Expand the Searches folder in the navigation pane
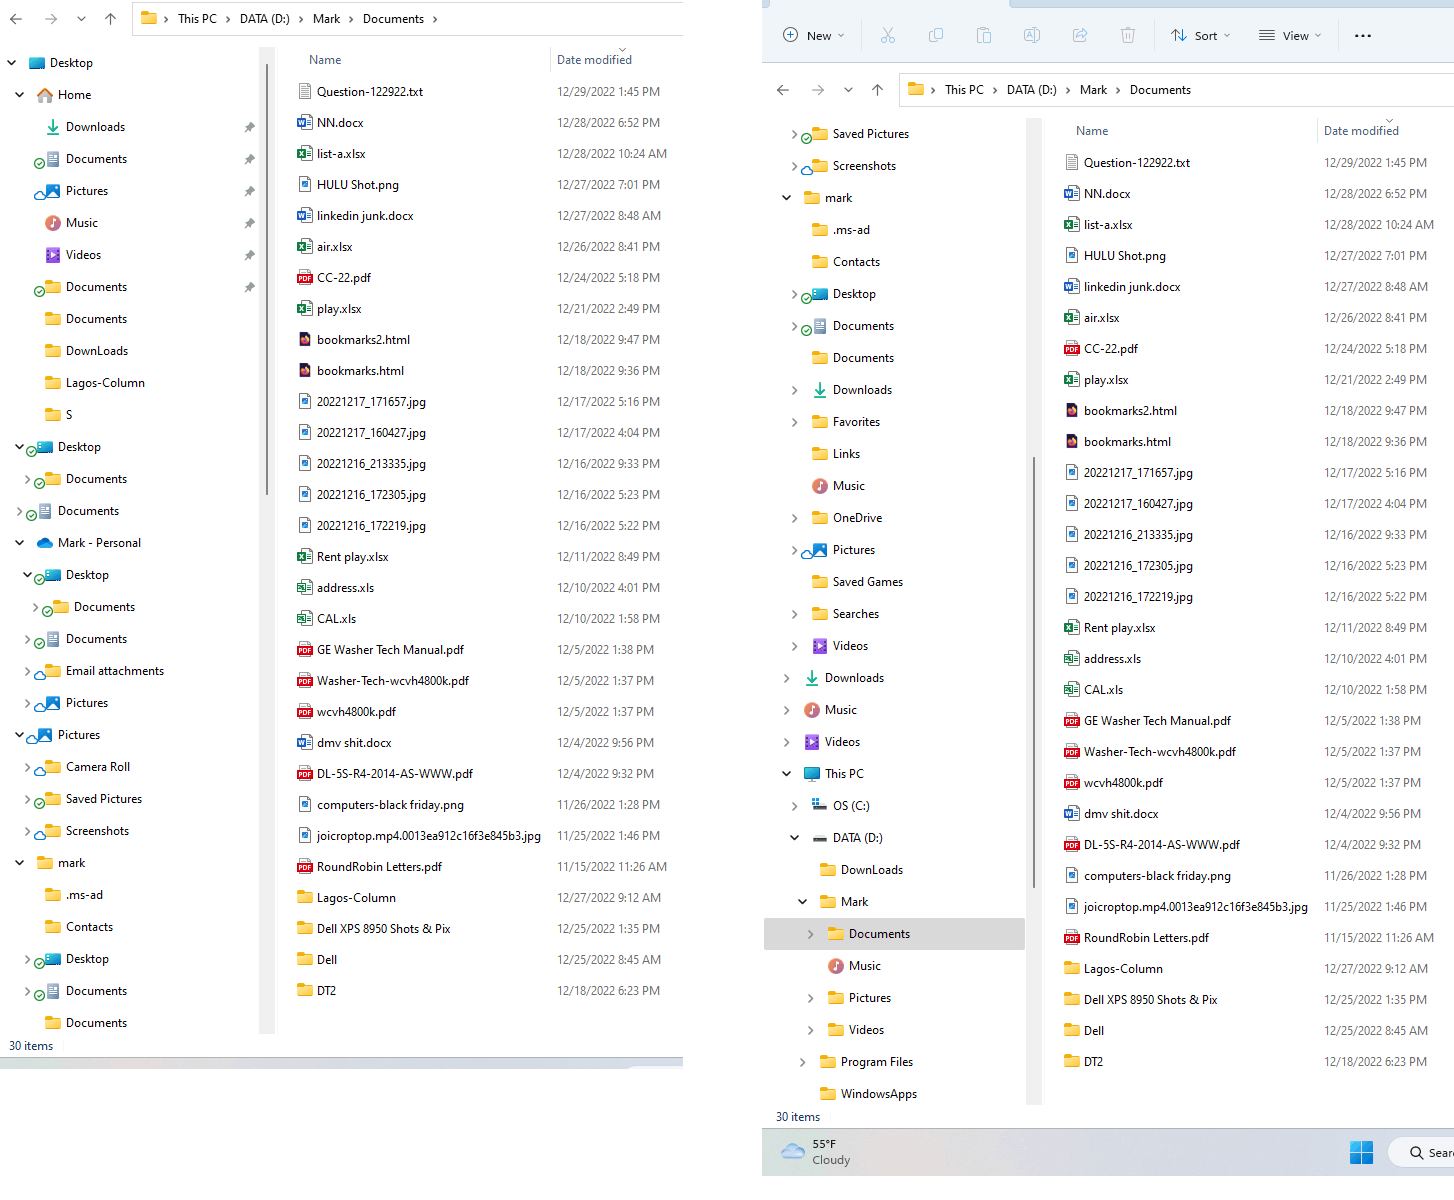The width and height of the screenshot is (1454, 1200). click(794, 613)
